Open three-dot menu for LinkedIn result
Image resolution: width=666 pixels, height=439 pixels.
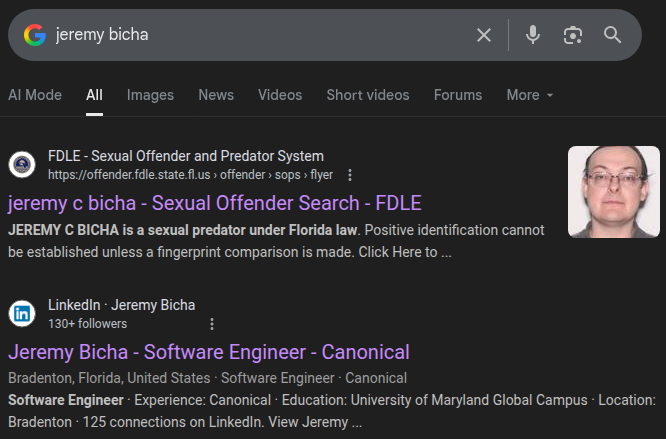coord(212,324)
